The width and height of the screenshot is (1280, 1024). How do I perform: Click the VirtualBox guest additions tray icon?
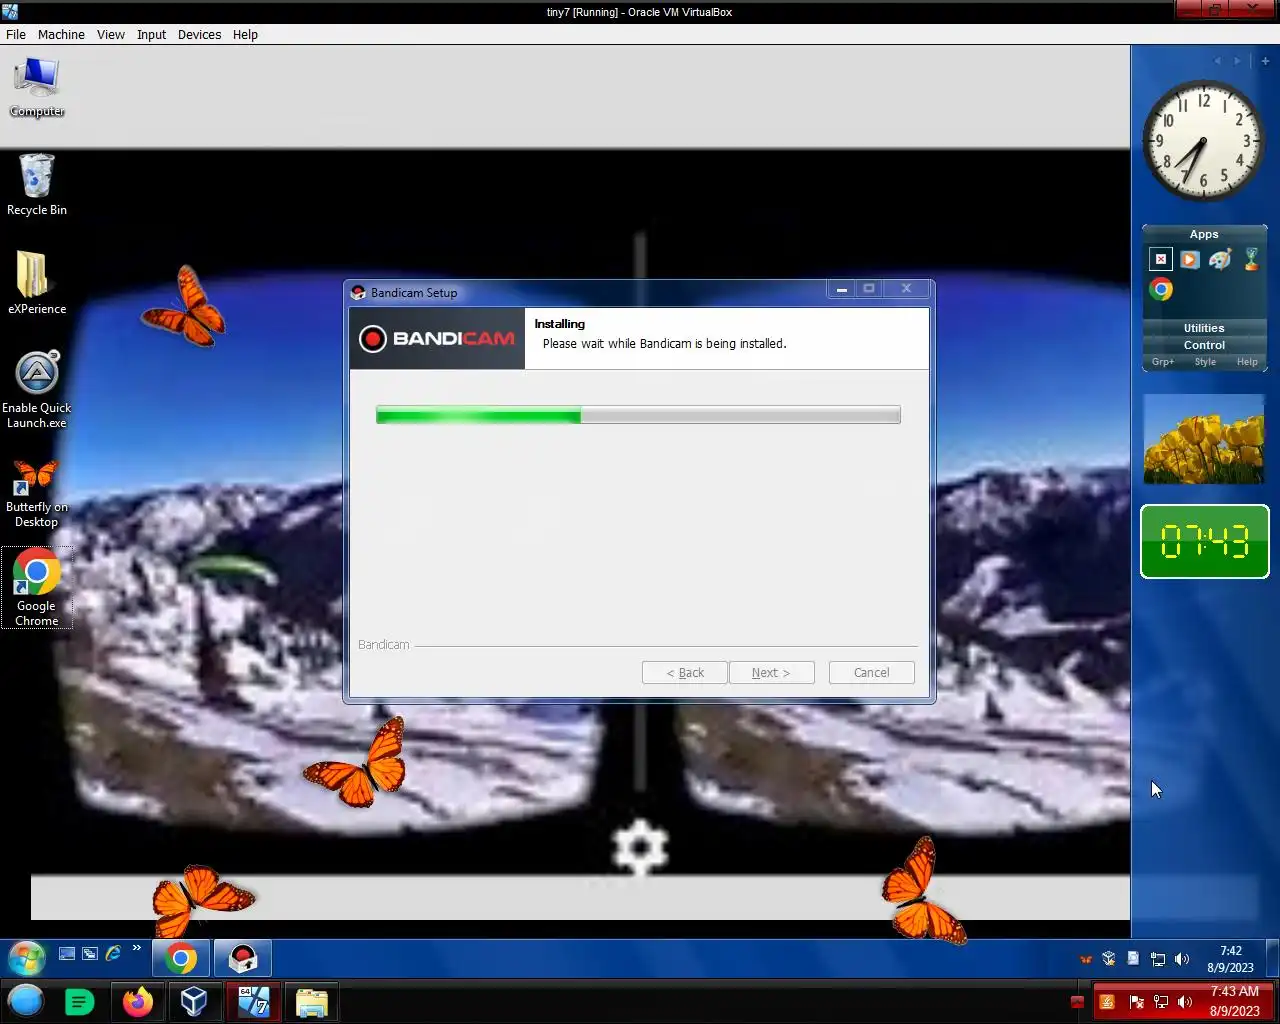[1109, 959]
